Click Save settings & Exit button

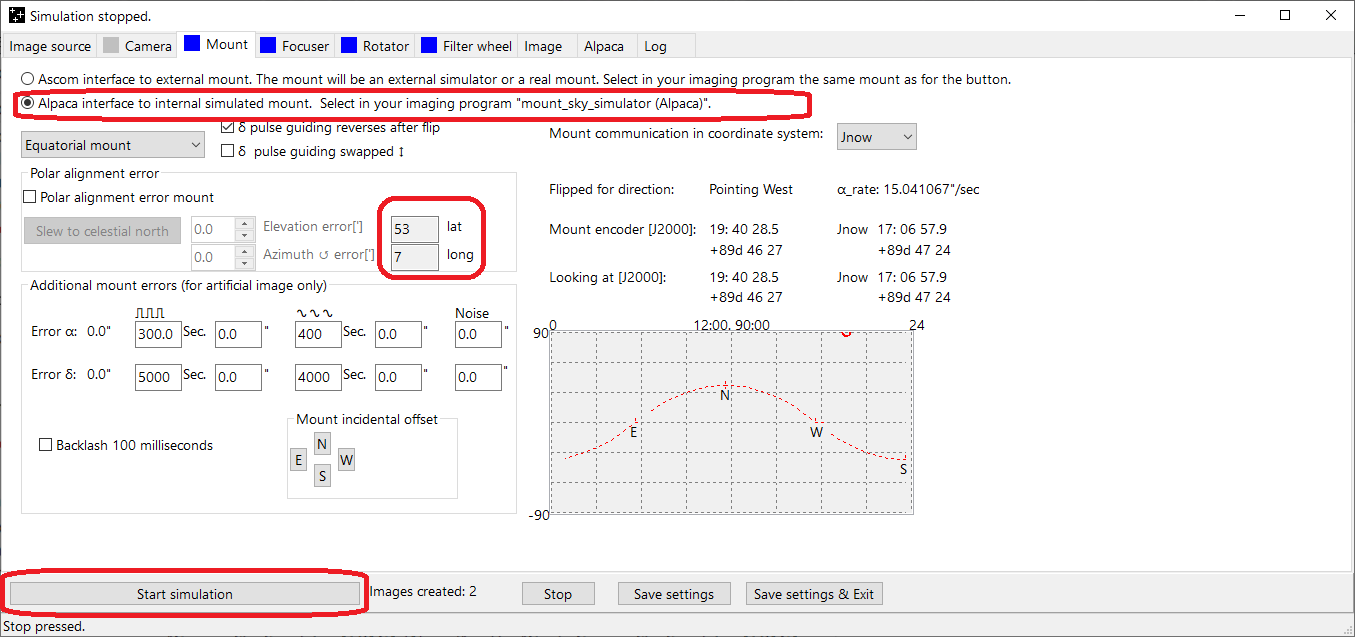point(813,594)
